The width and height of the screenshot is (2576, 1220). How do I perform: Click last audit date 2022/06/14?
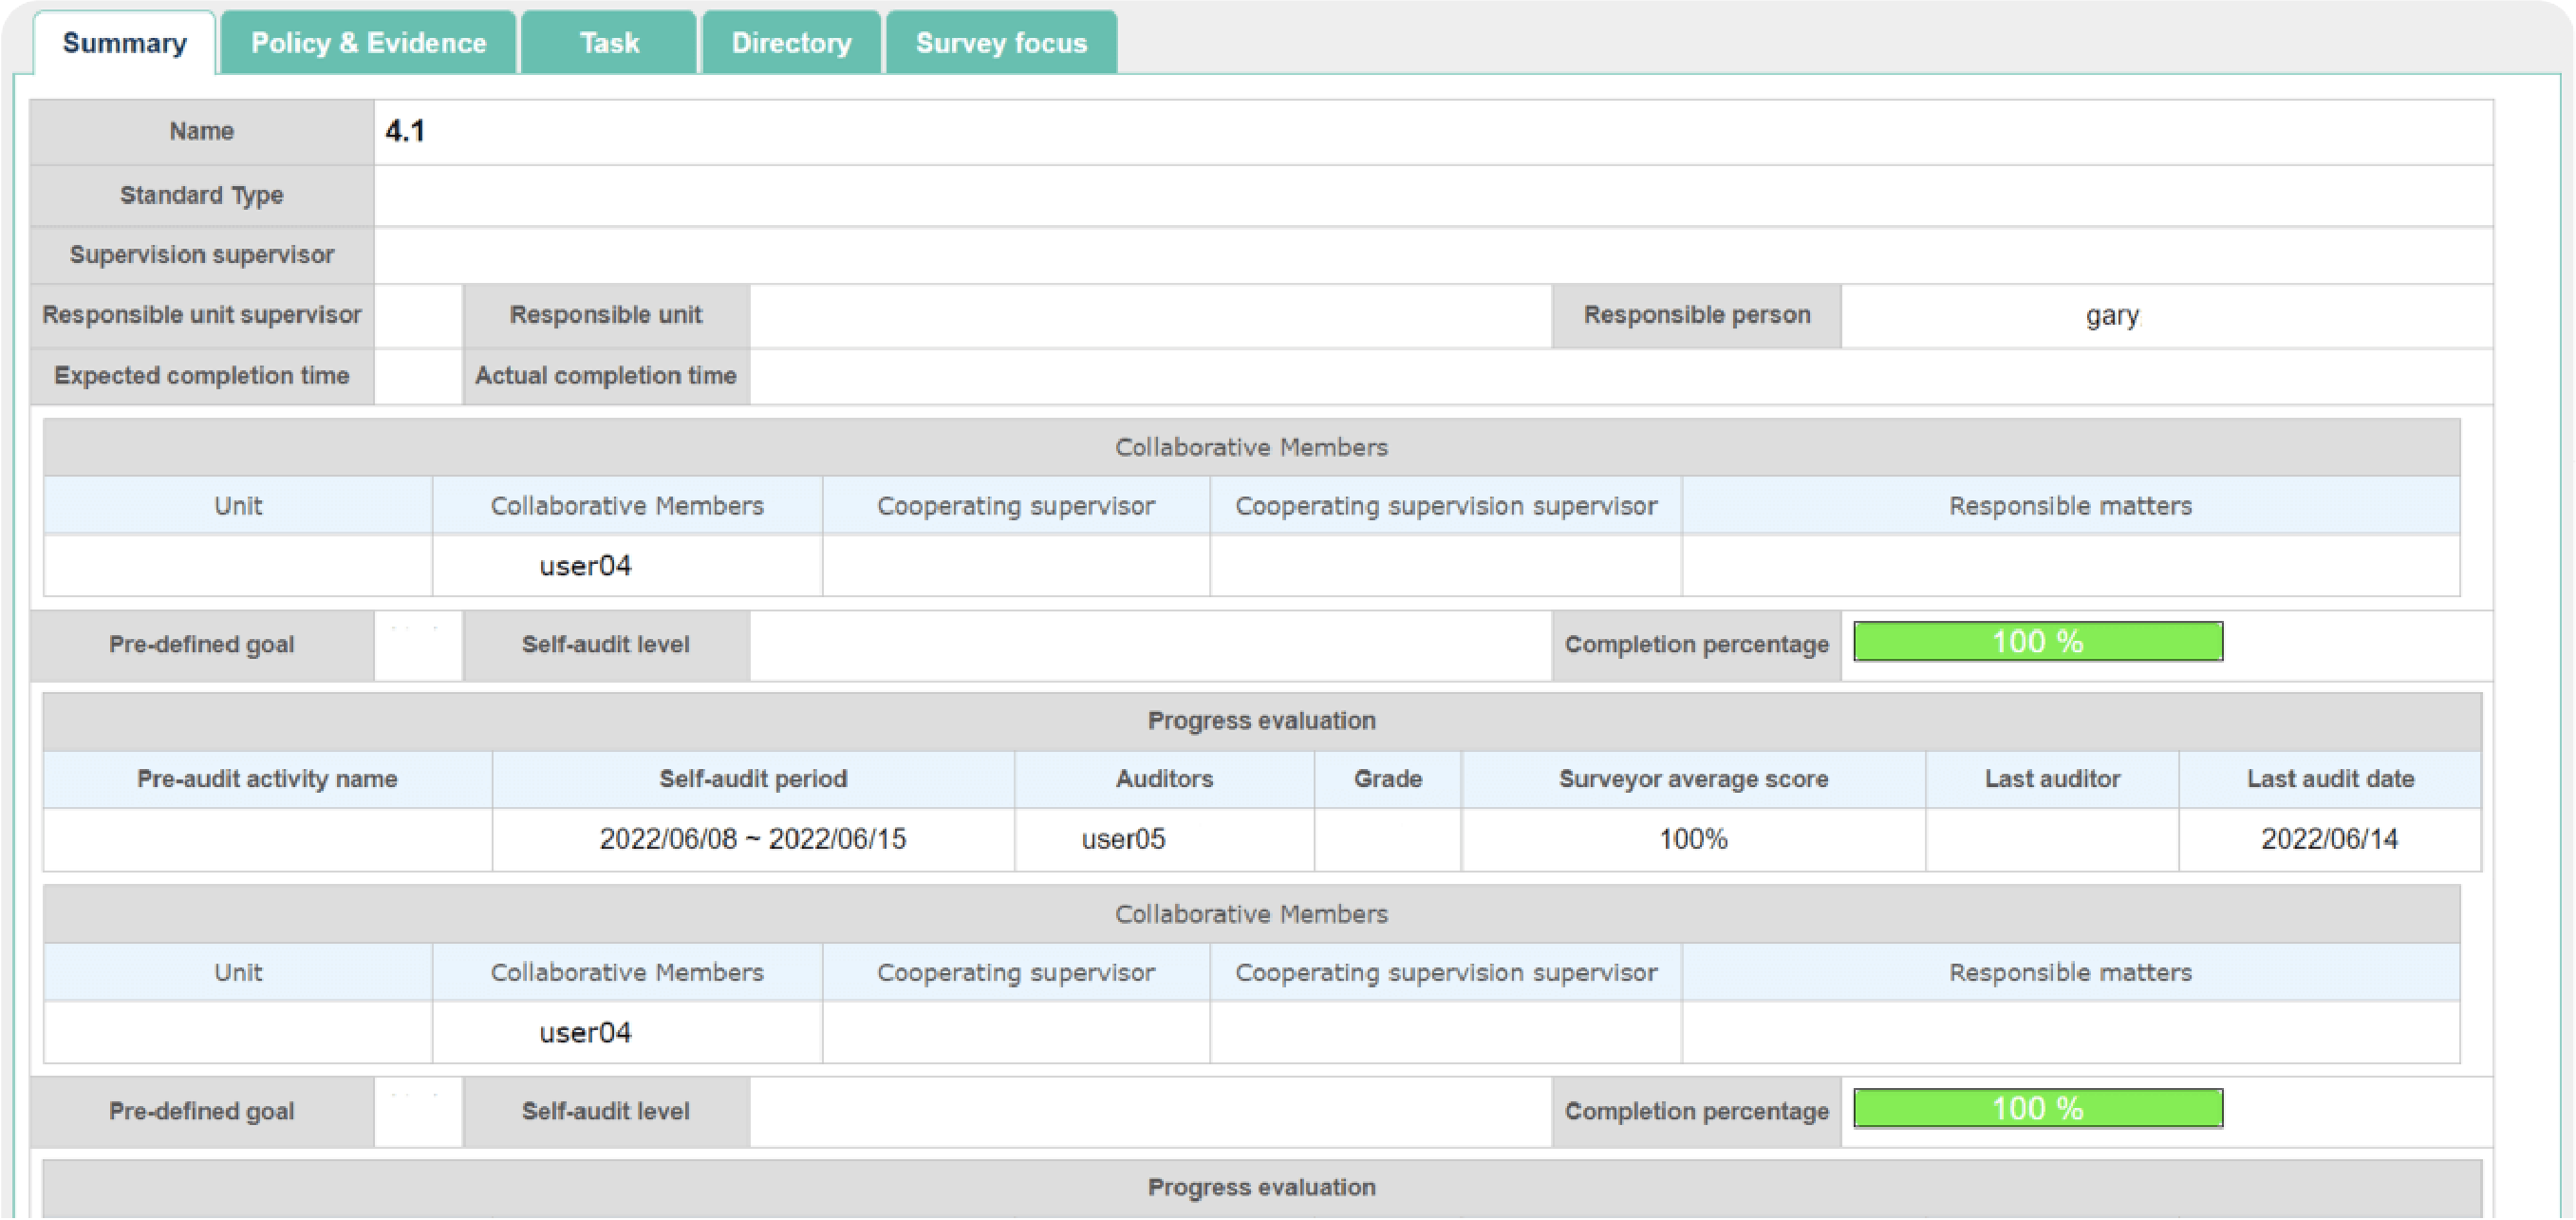(2329, 839)
